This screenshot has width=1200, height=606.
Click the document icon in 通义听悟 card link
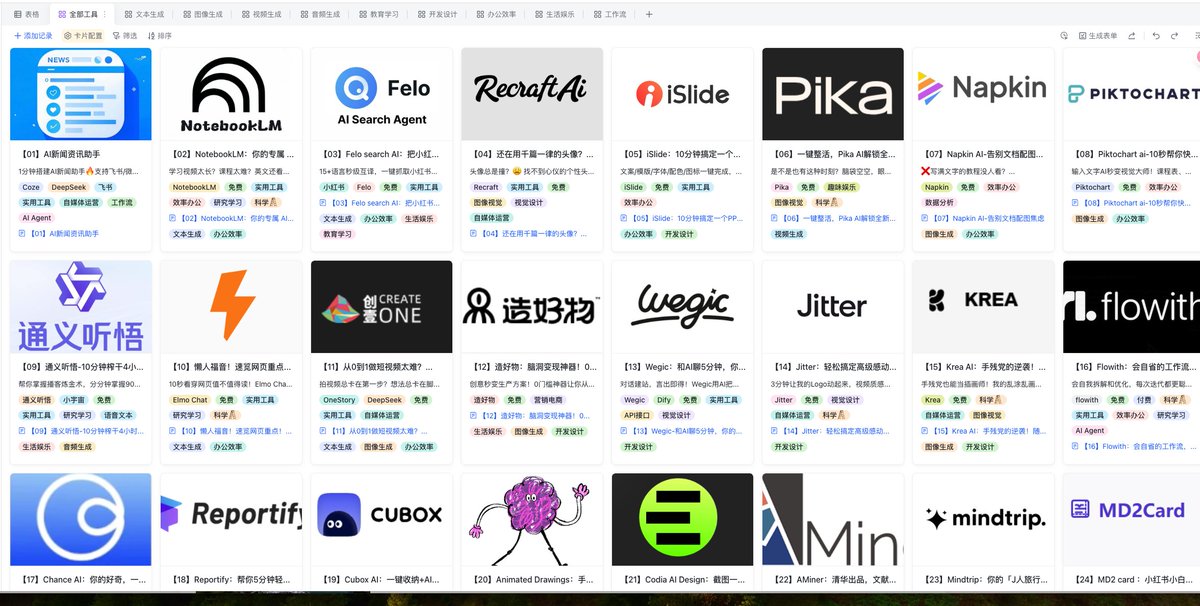[22, 431]
